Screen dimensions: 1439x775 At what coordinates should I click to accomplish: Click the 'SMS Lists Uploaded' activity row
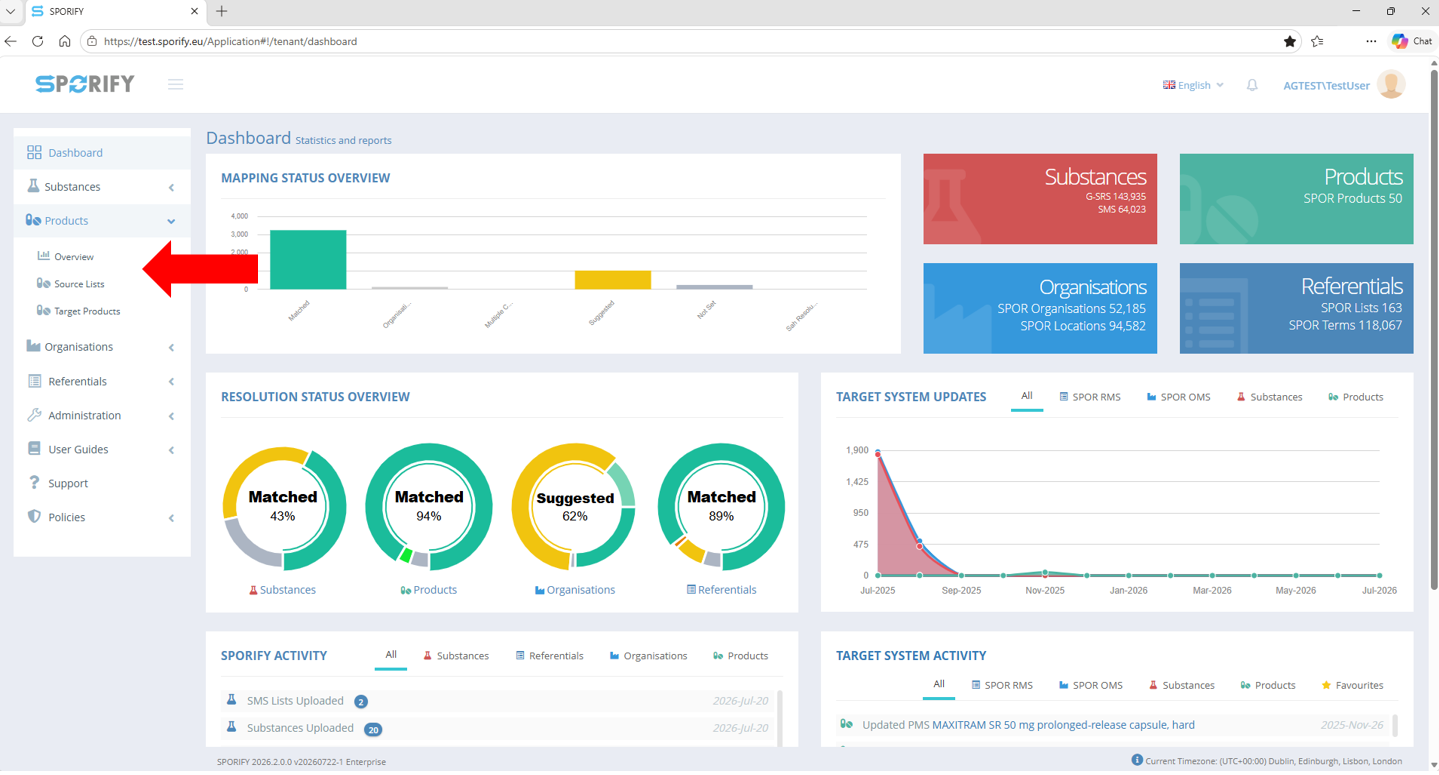click(x=499, y=701)
